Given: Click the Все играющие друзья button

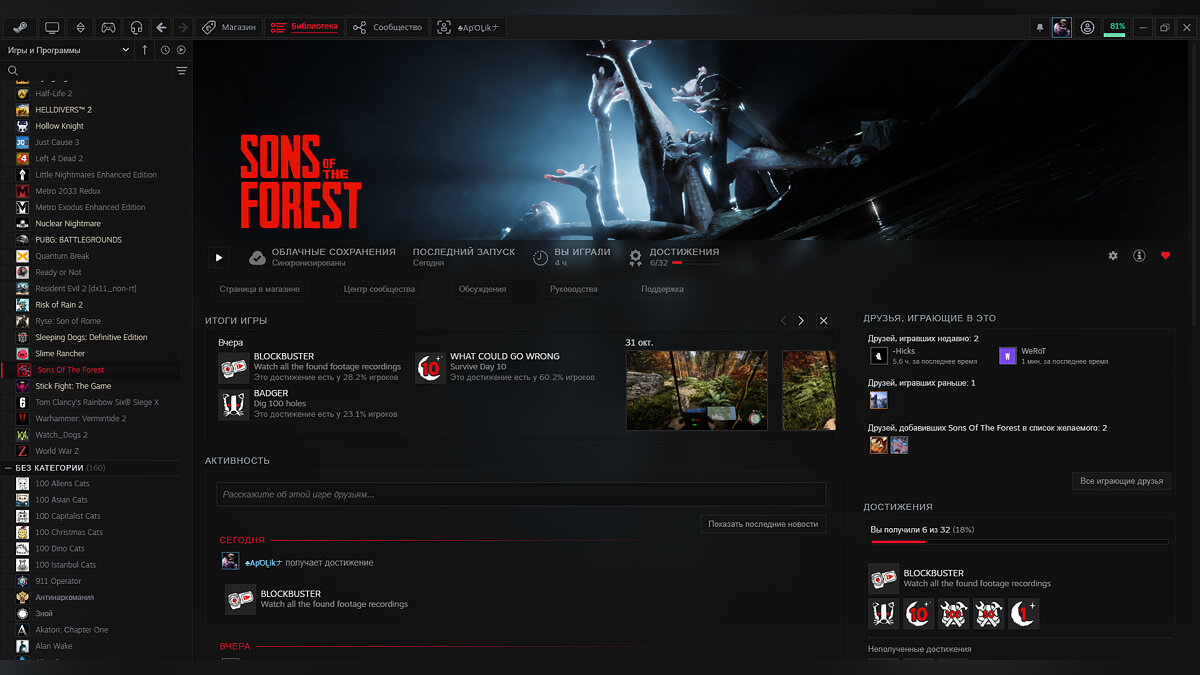Looking at the screenshot, I should 1121,481.
